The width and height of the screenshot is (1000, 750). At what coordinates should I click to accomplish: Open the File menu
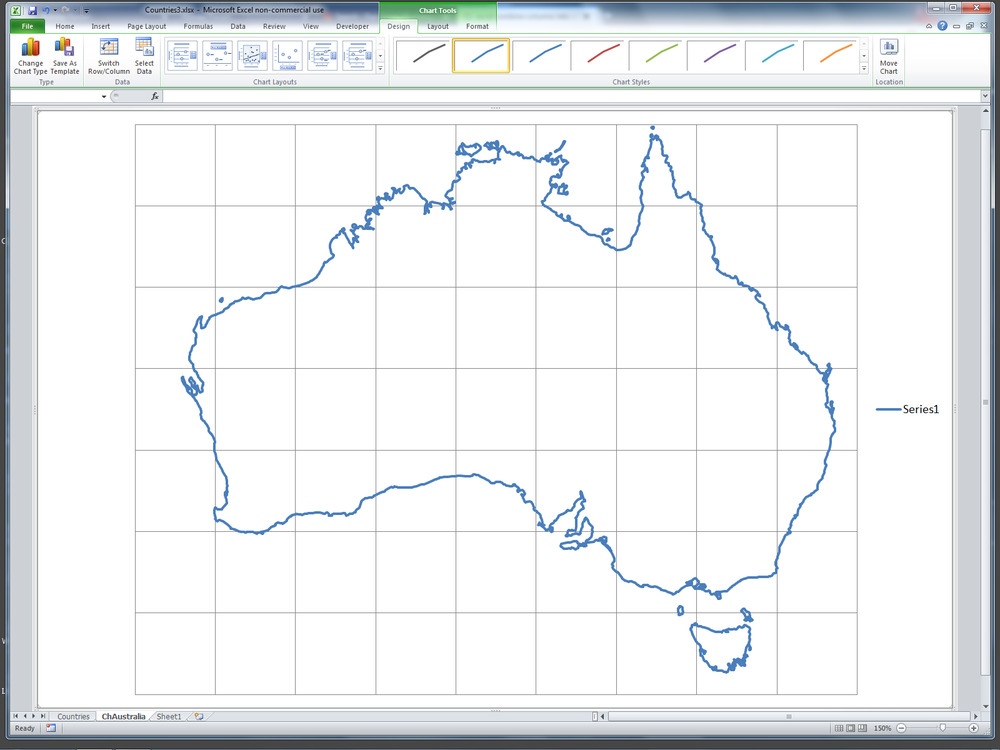coord(27,26)
